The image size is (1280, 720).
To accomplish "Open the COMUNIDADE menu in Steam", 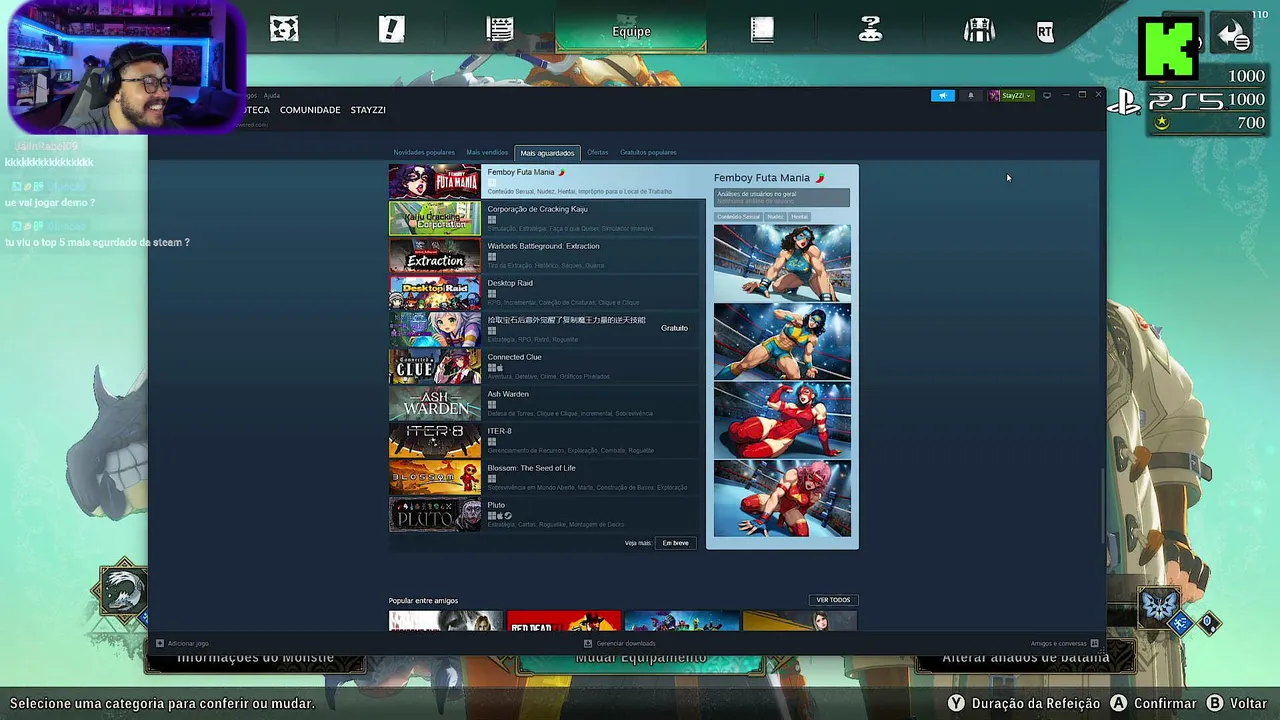I will coord(310,110).
